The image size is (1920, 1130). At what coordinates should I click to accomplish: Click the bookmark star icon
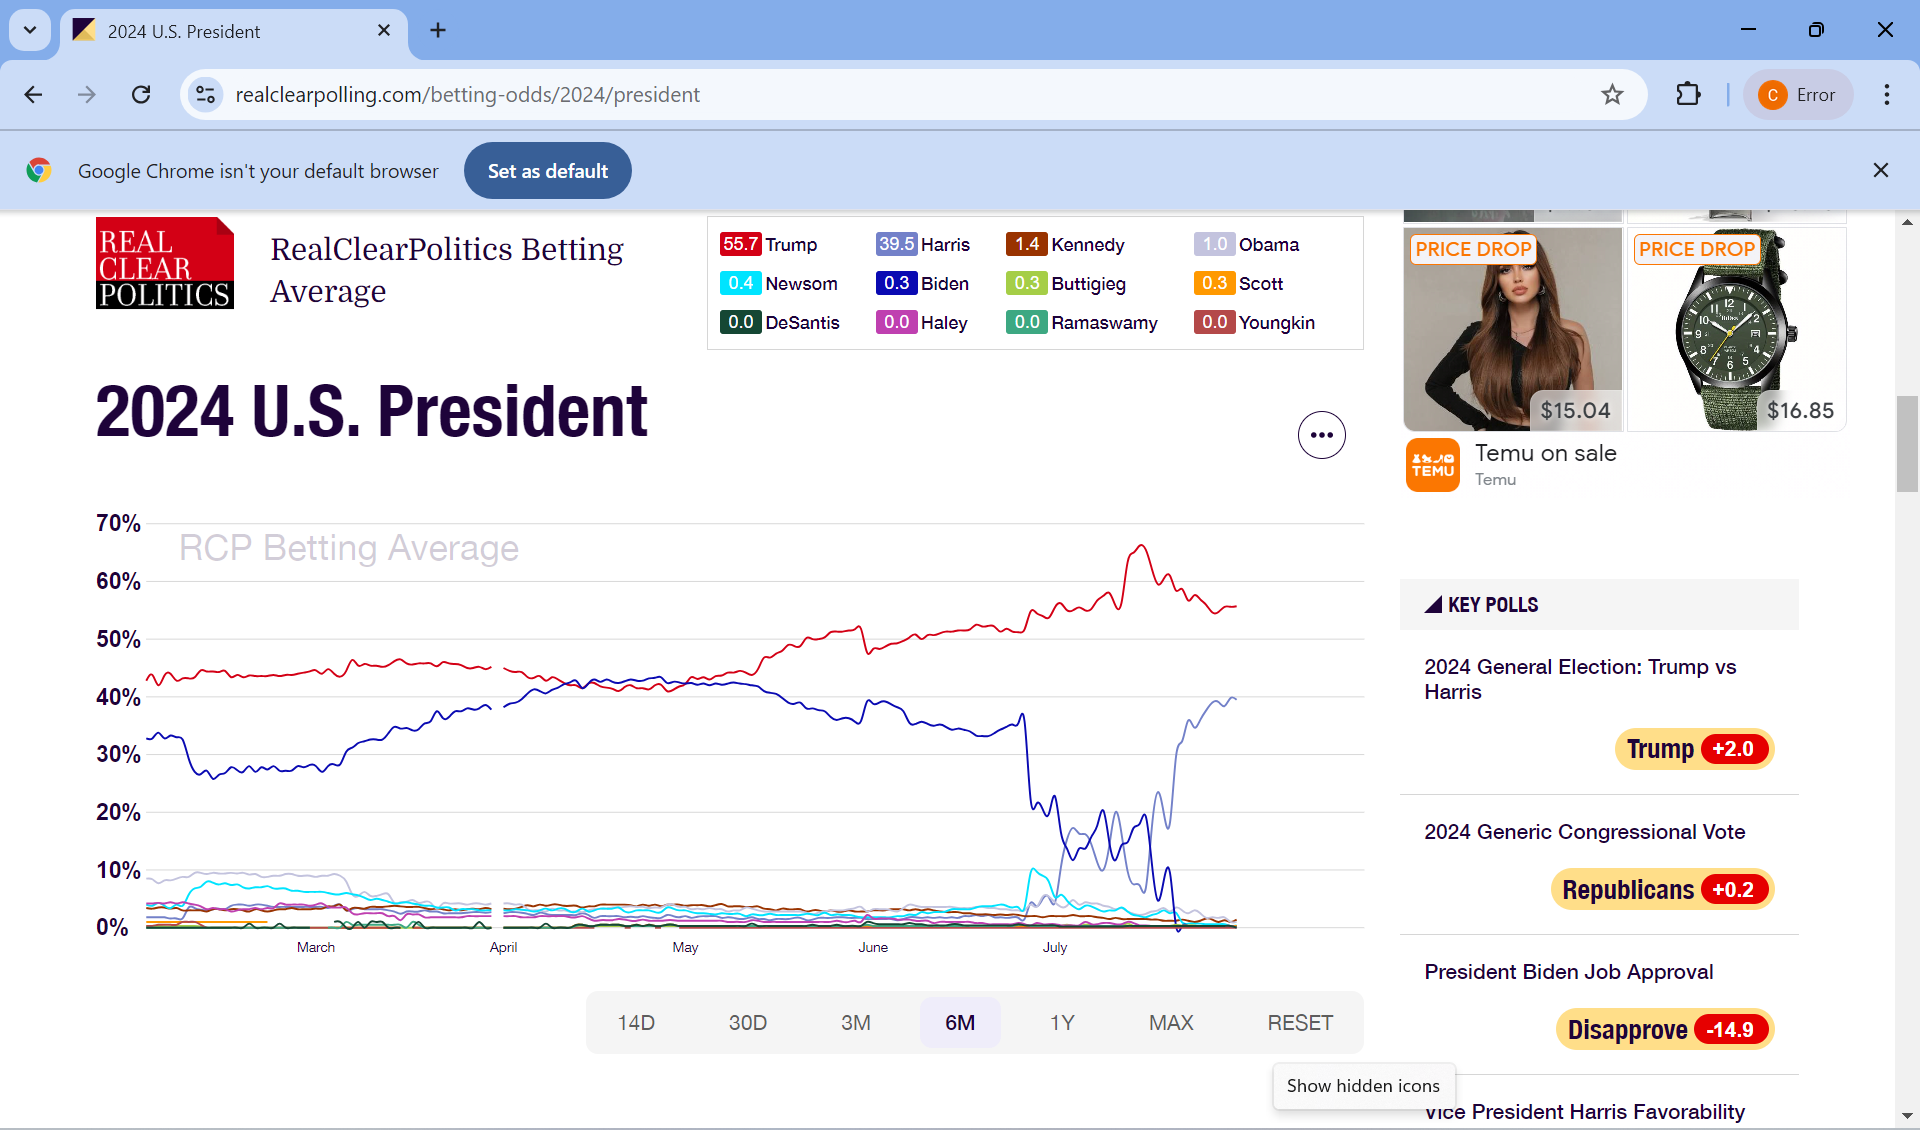(1612, 95)
